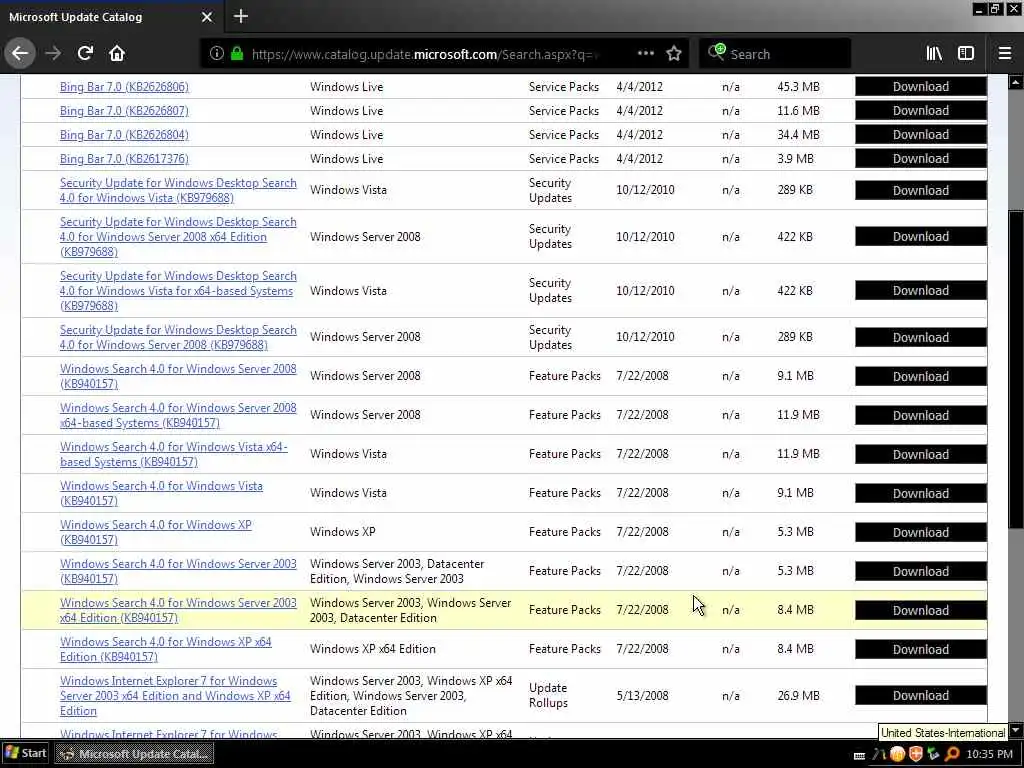Open the red security shield tray icon

(x=916, y=754)
